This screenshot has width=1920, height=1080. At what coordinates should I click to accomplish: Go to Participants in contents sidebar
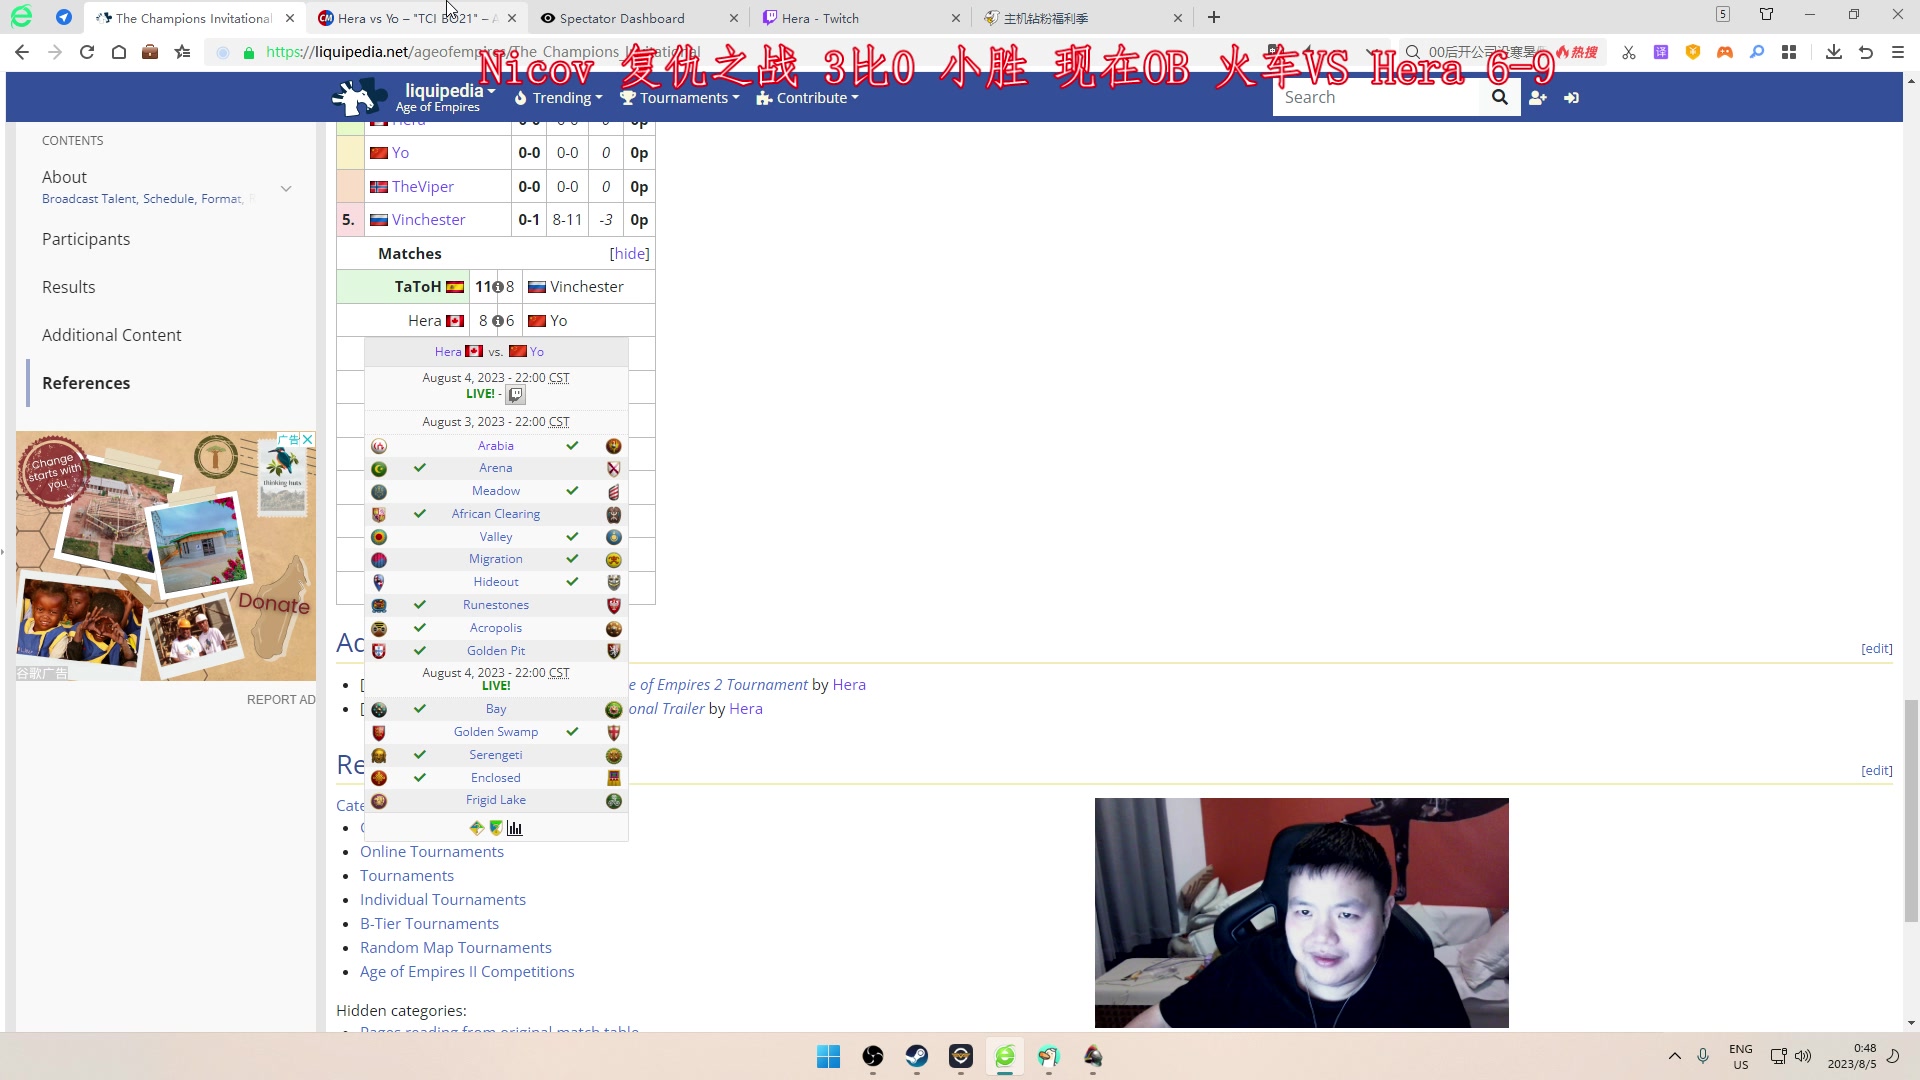click(86, 239)
